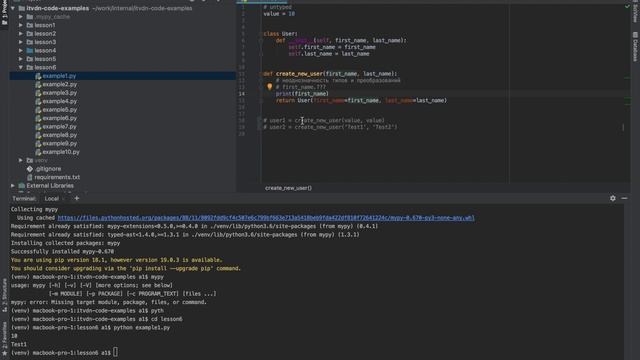Click the yellow lightbulb intention icon
Viewport: 640px width, 360px height.
click(x=269, y=87)
